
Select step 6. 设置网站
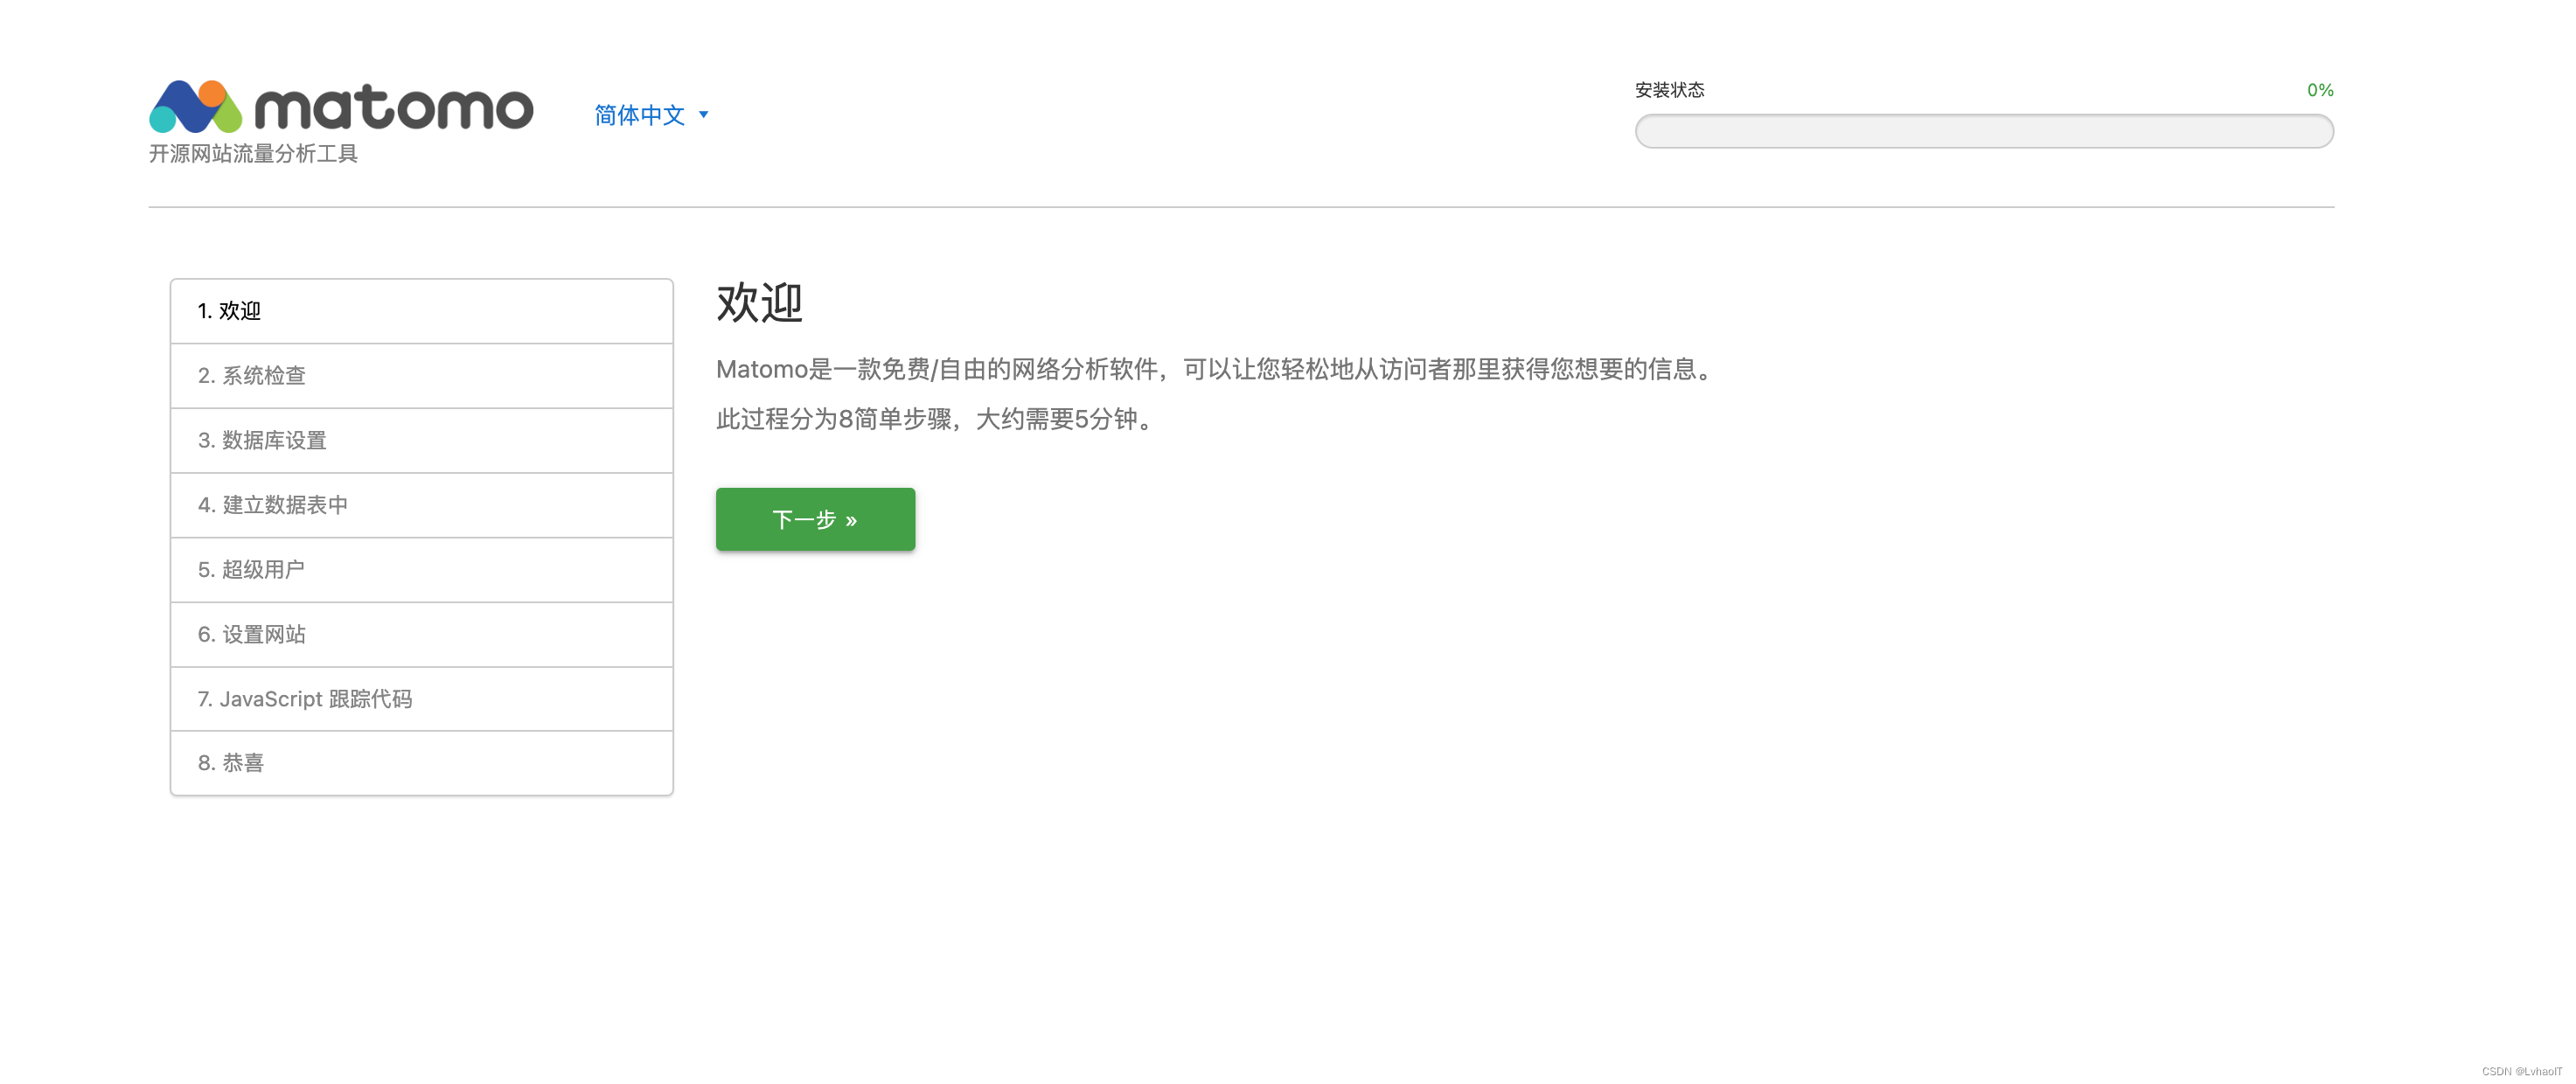tap(421, 634)
